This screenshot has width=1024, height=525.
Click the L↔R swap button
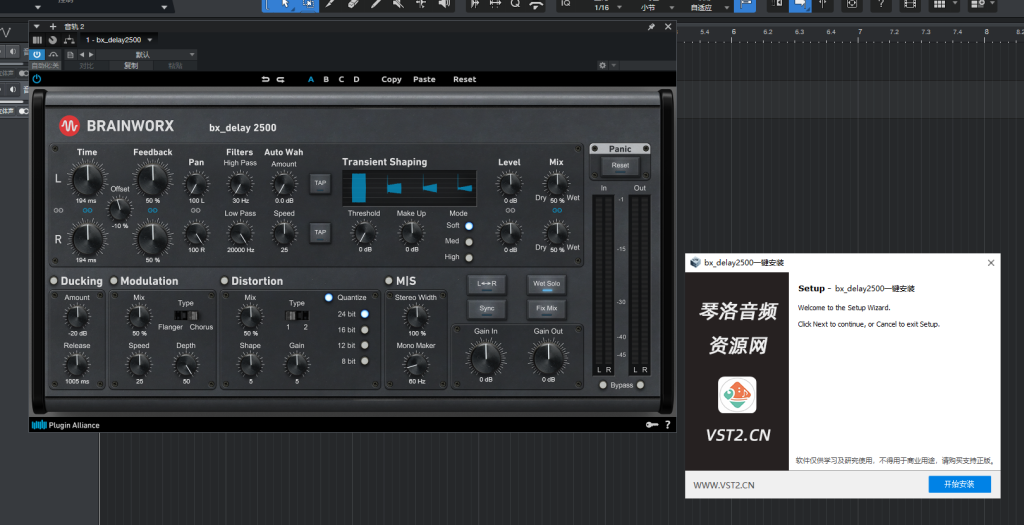tap(487, 284)
